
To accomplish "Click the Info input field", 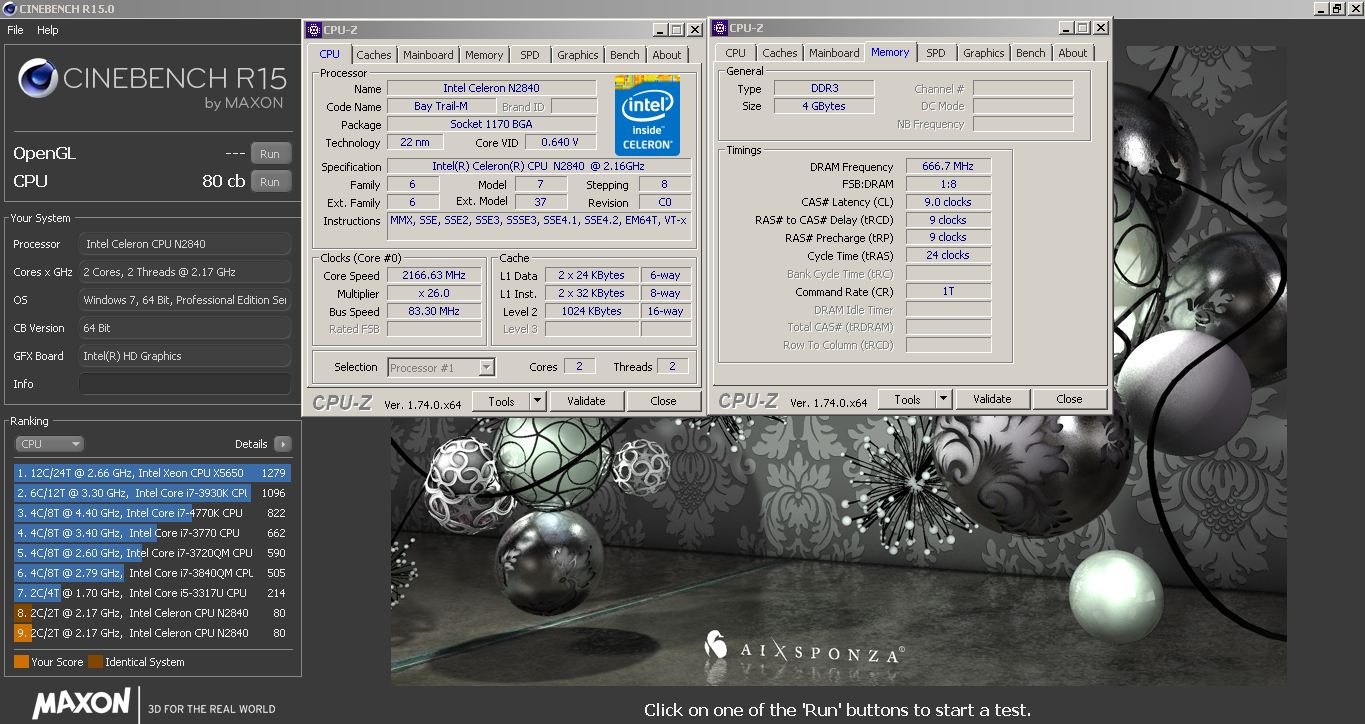I will click(x=185, y=384).
